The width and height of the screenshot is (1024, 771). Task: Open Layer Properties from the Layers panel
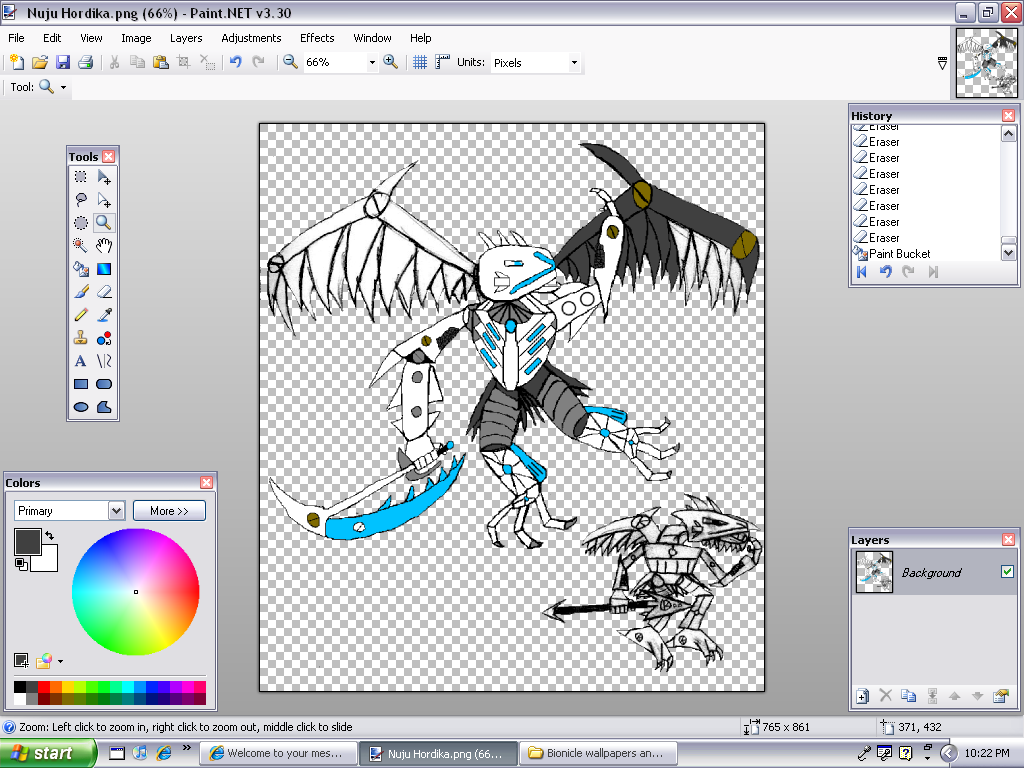(1003, 696)
